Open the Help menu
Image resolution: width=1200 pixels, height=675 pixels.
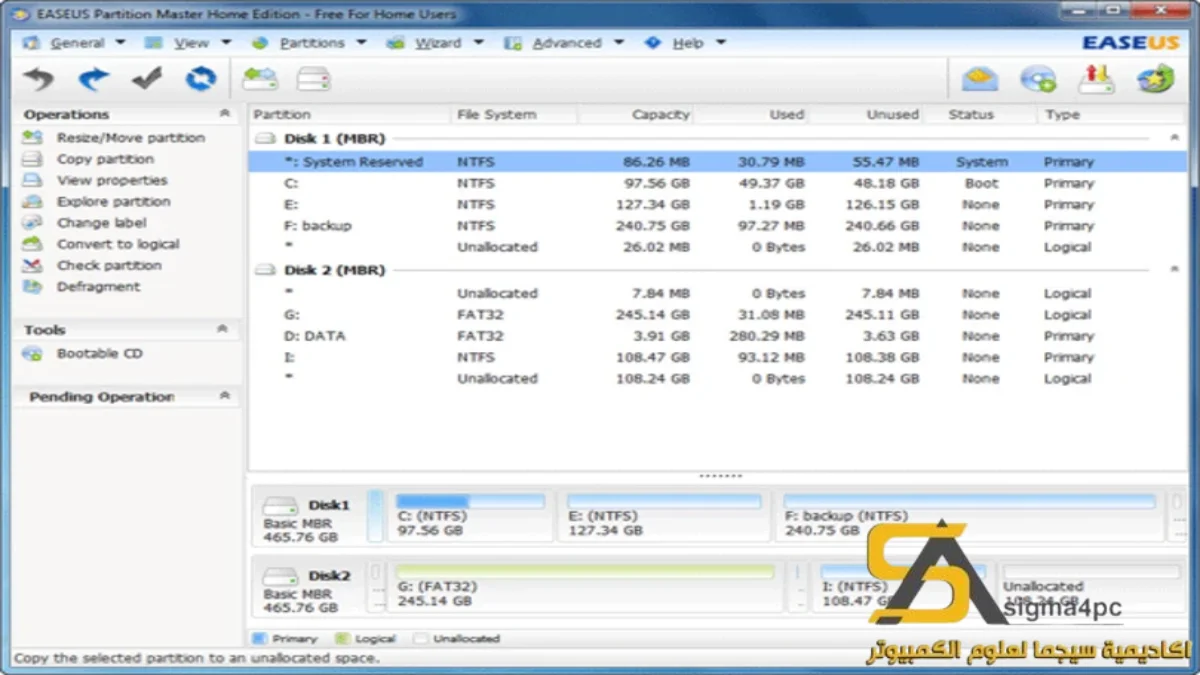pos(686,43)
